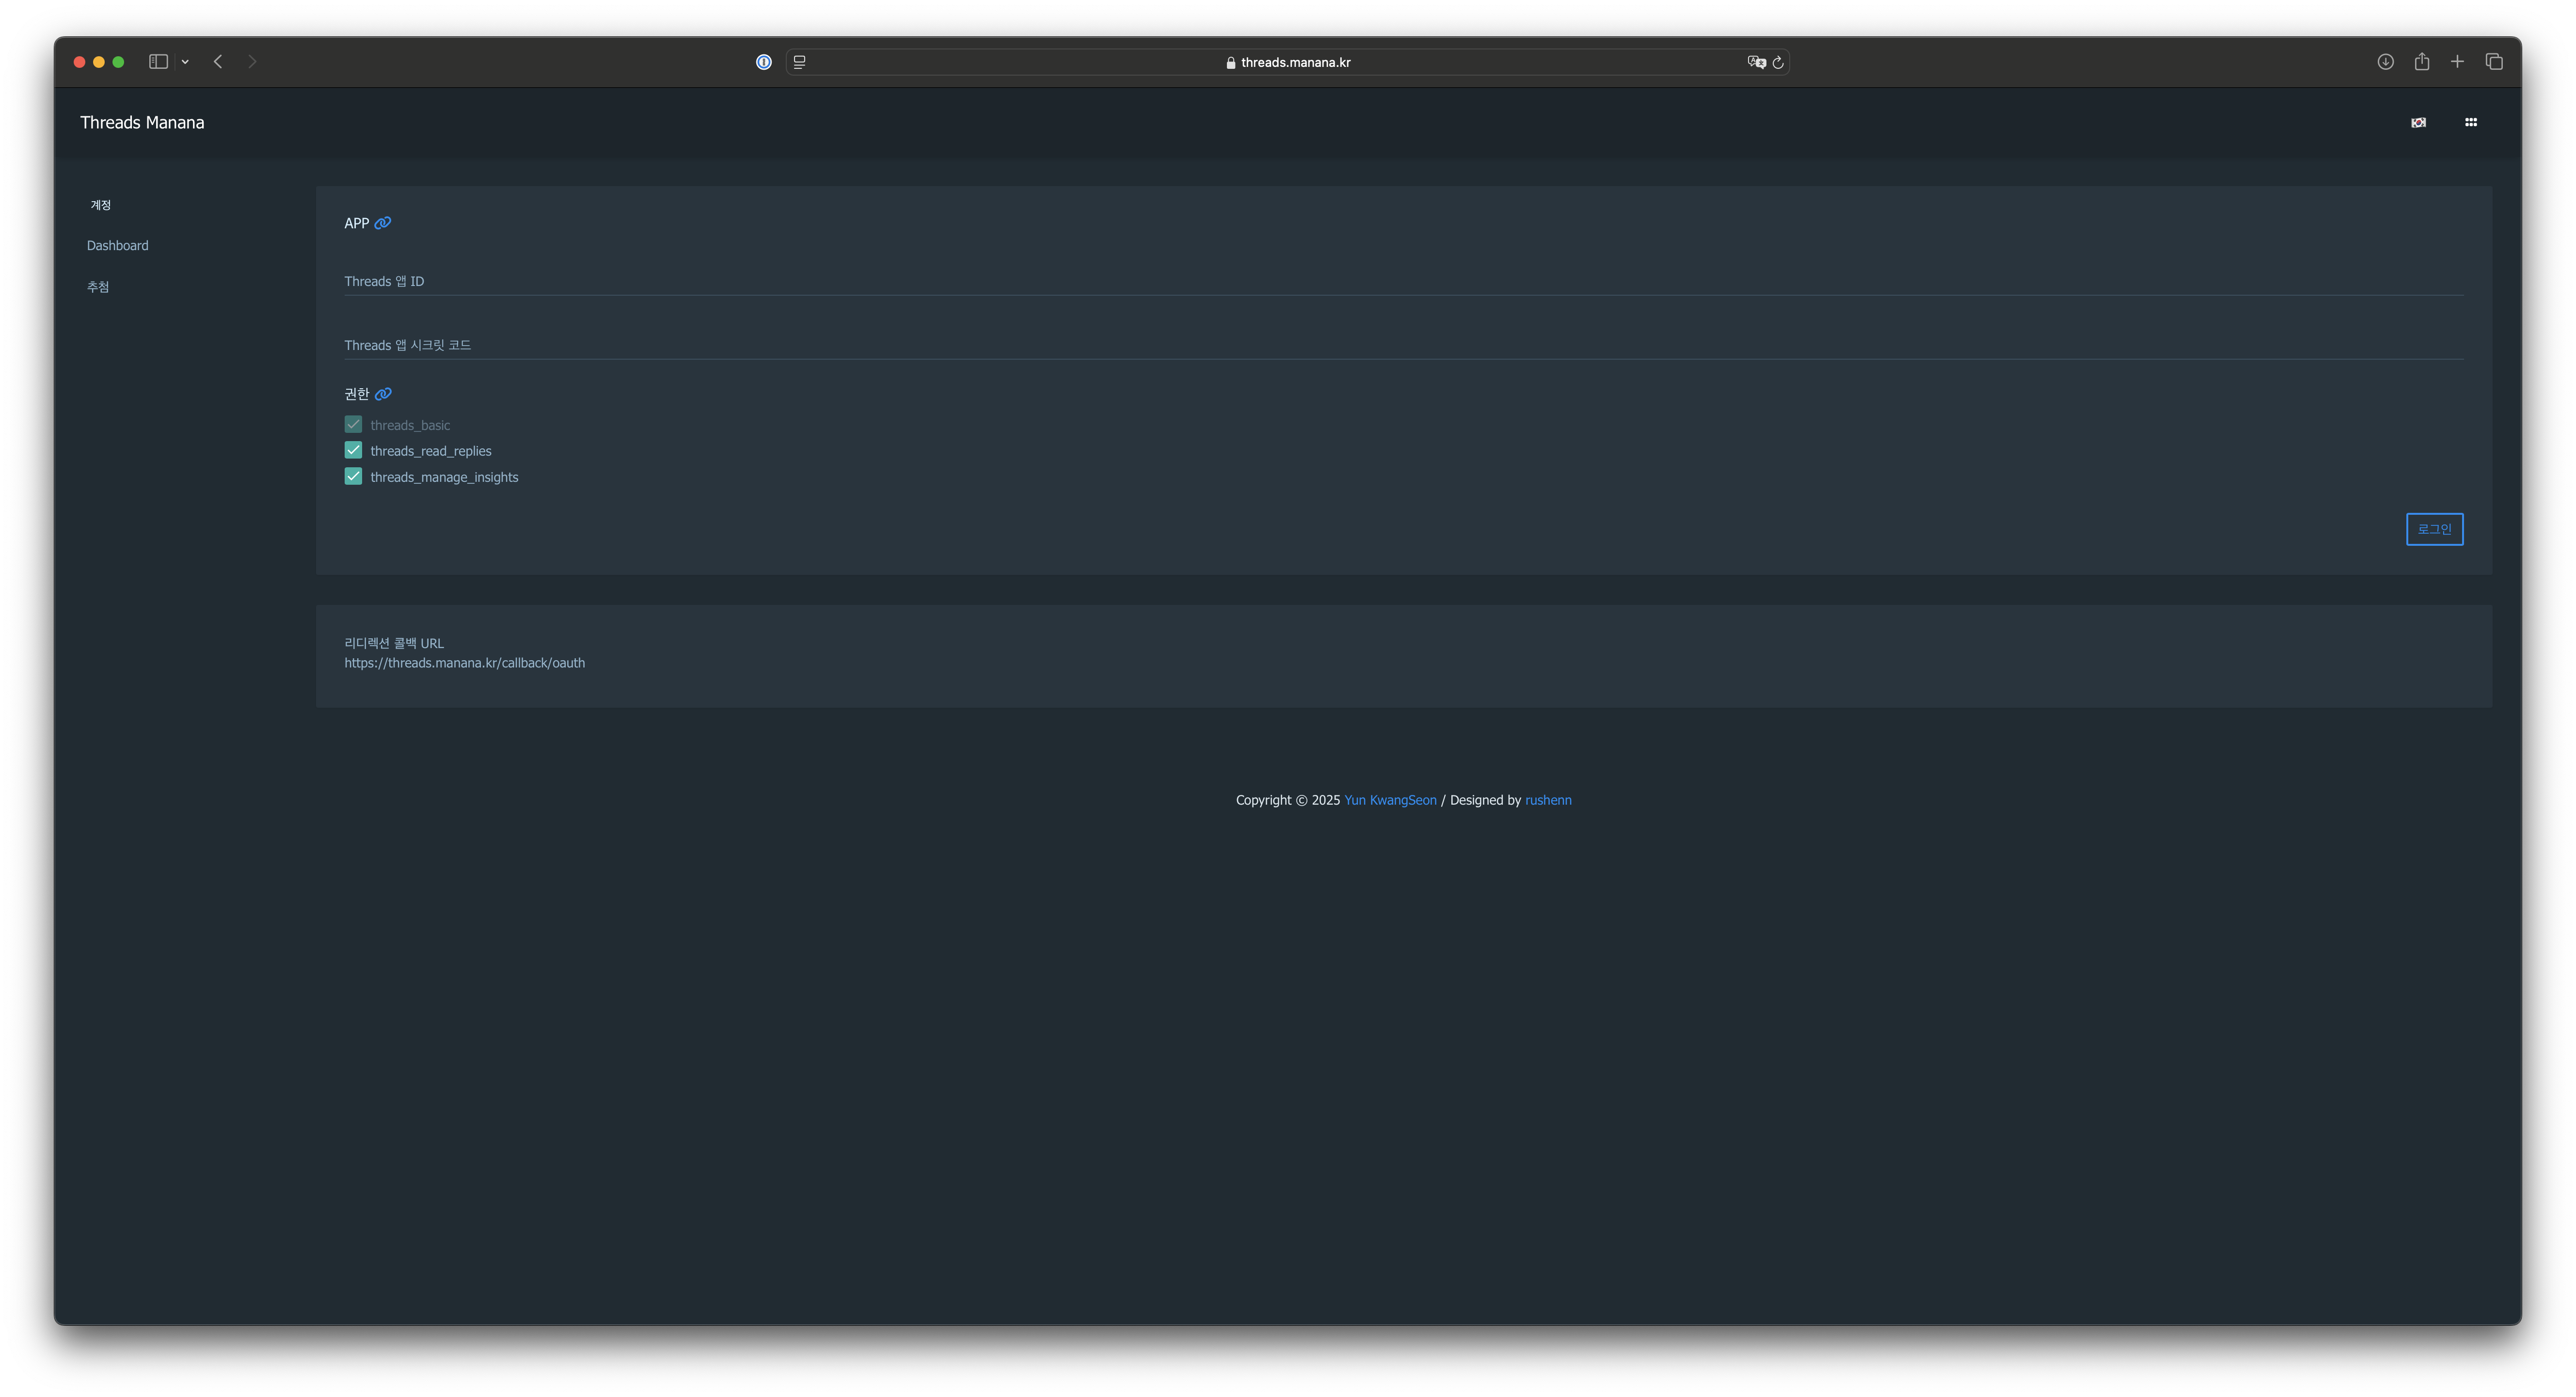This screenshot has height=1397, width=2576.
Task: Uncheck the threads_manage_insights checkbox
Action: coord(353,477)
